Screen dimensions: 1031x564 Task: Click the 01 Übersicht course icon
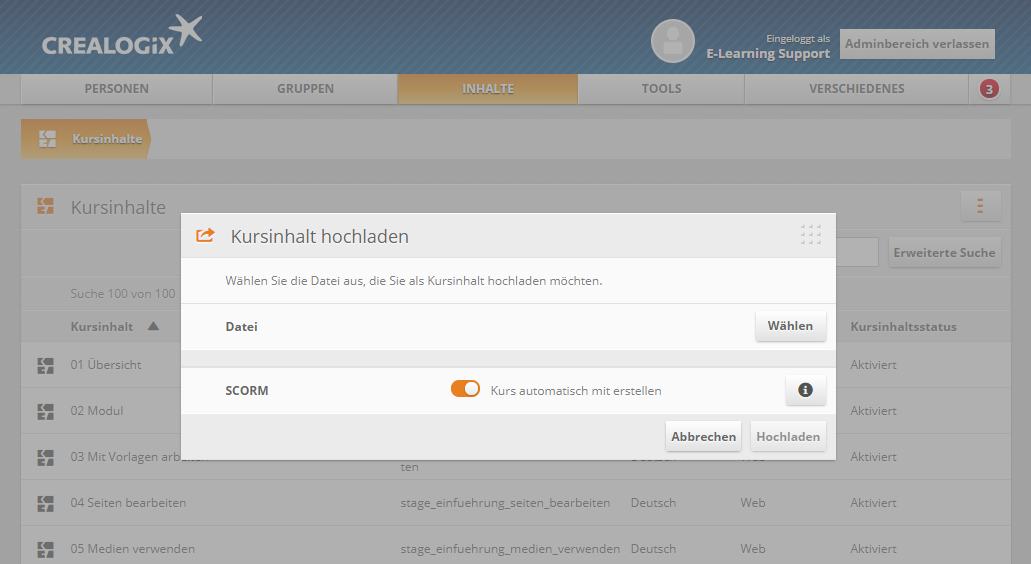point(45,365)
